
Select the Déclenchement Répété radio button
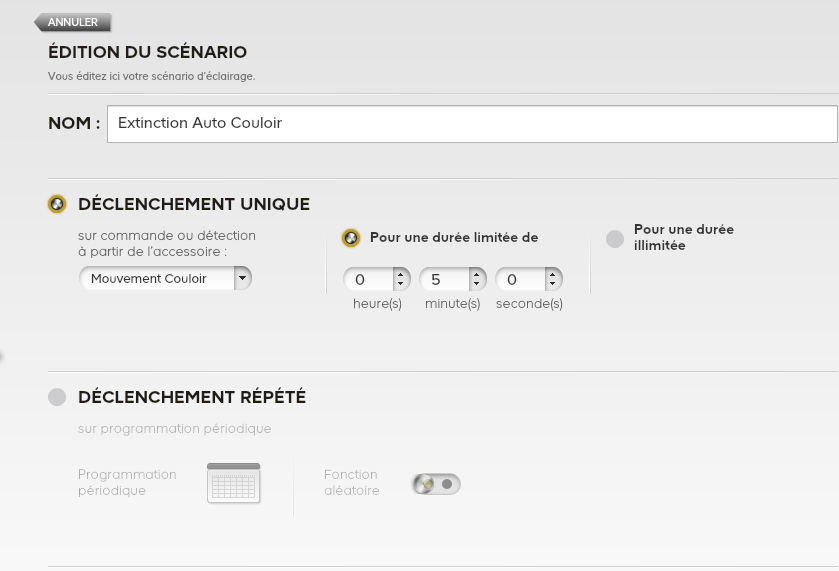pyautogui.click(x=57, y=397)
